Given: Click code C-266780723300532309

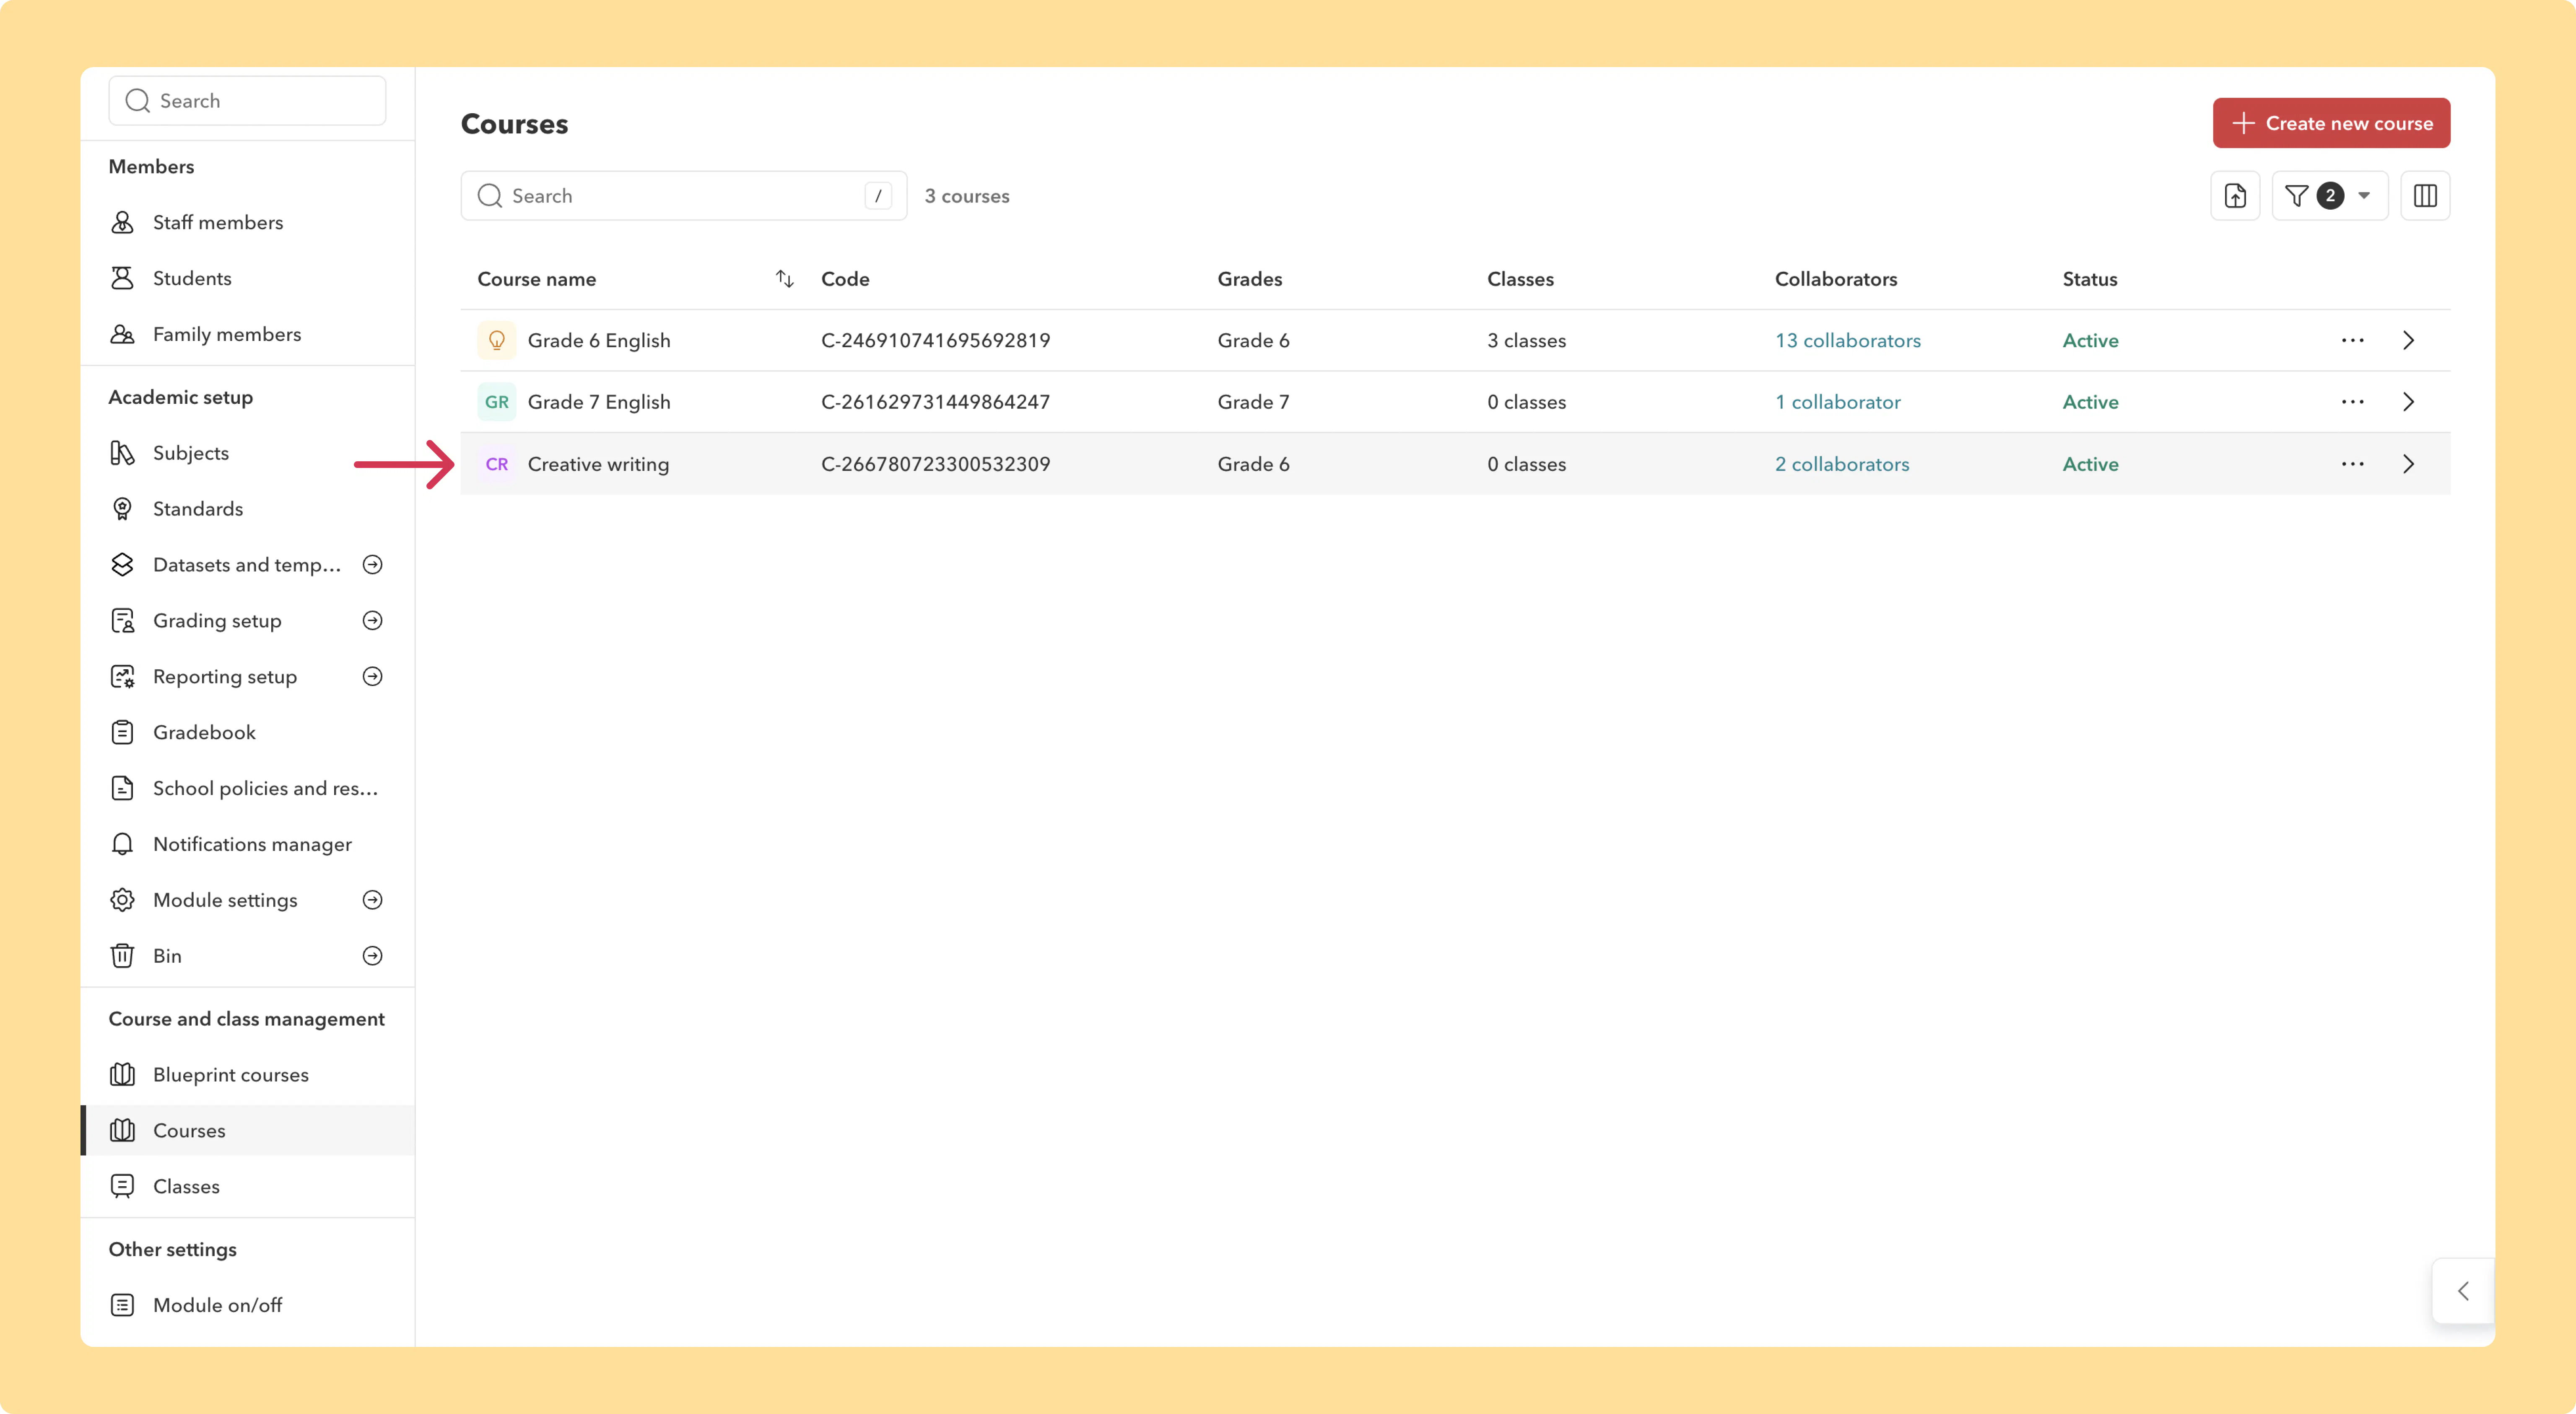Looking at the screenshot, I should tap(936, 464).
